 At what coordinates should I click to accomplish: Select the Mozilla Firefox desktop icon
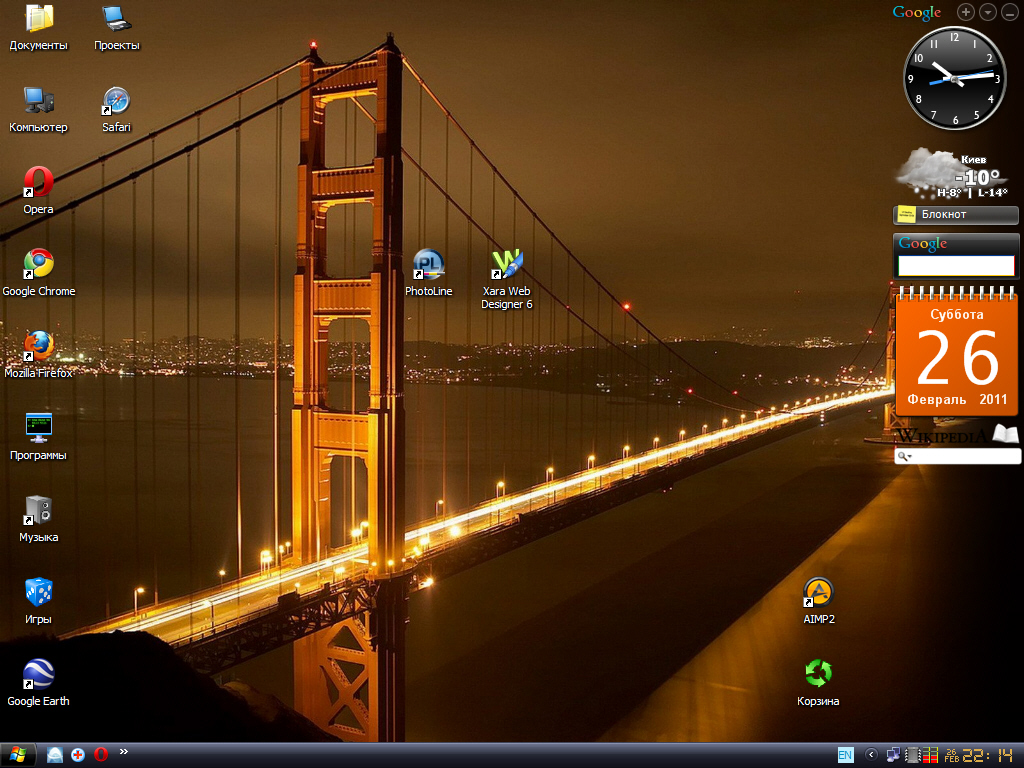click(38, 347)
